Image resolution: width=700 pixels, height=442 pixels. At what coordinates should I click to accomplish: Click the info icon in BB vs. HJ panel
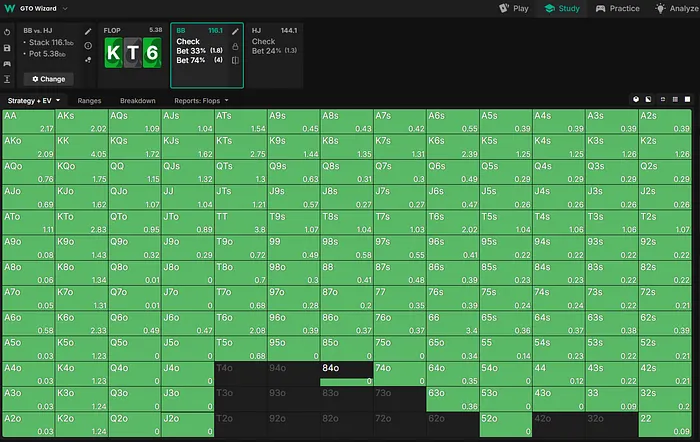(88, 46)
